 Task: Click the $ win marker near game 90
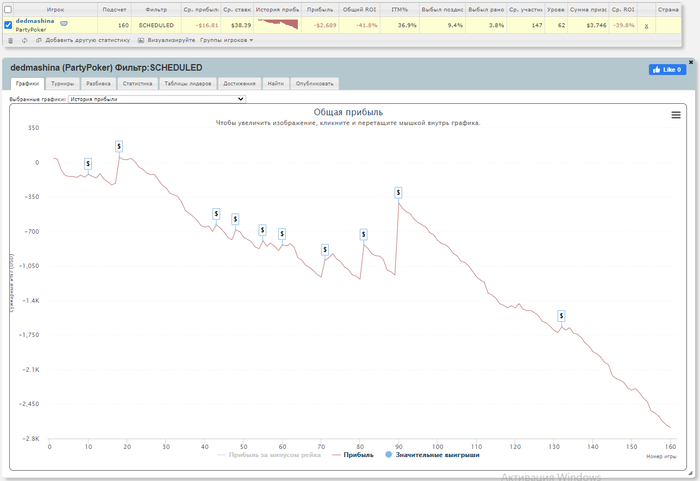398,193
